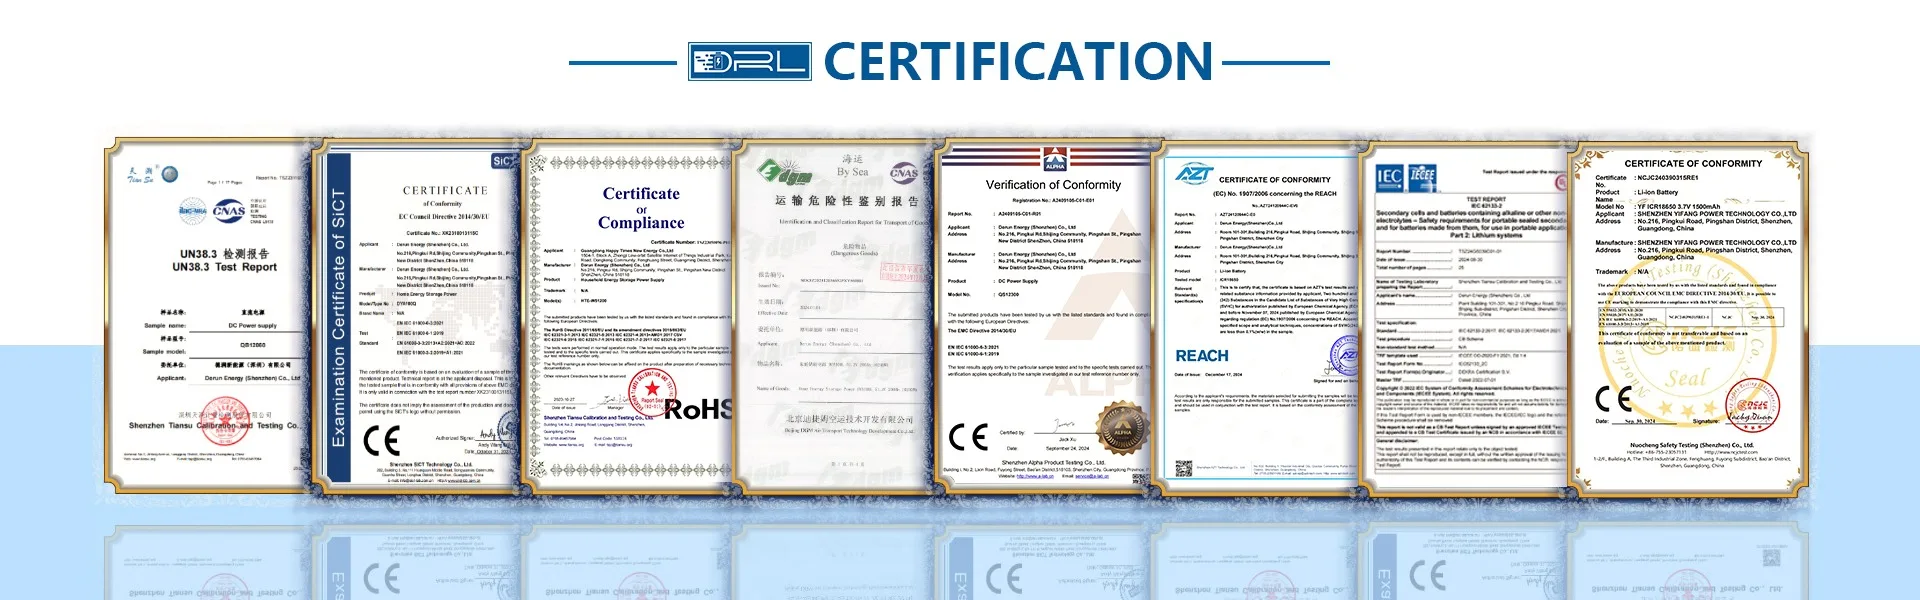The width and height of the screenshot is (1920, 600).
Task: Click the CERTIFICATION heading text
Action: point(1018,62)
